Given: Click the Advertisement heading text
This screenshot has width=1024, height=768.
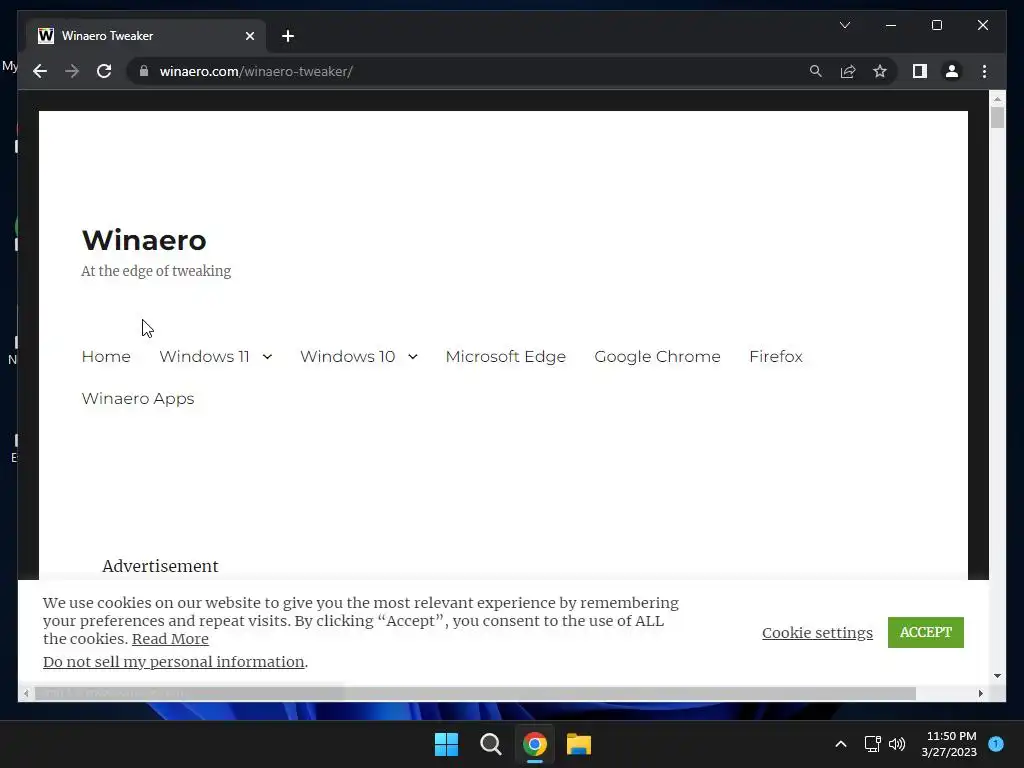Looking at the screenshot, I should 160,566.
